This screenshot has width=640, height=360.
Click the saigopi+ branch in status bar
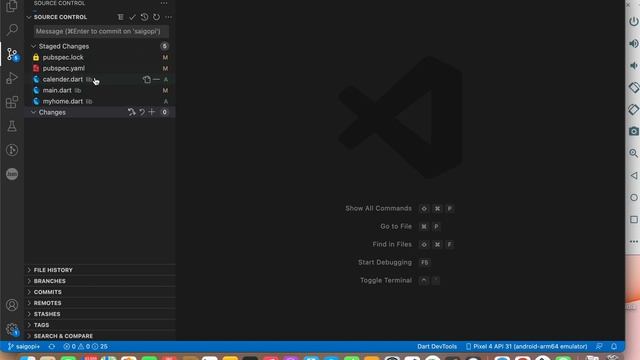24,347
